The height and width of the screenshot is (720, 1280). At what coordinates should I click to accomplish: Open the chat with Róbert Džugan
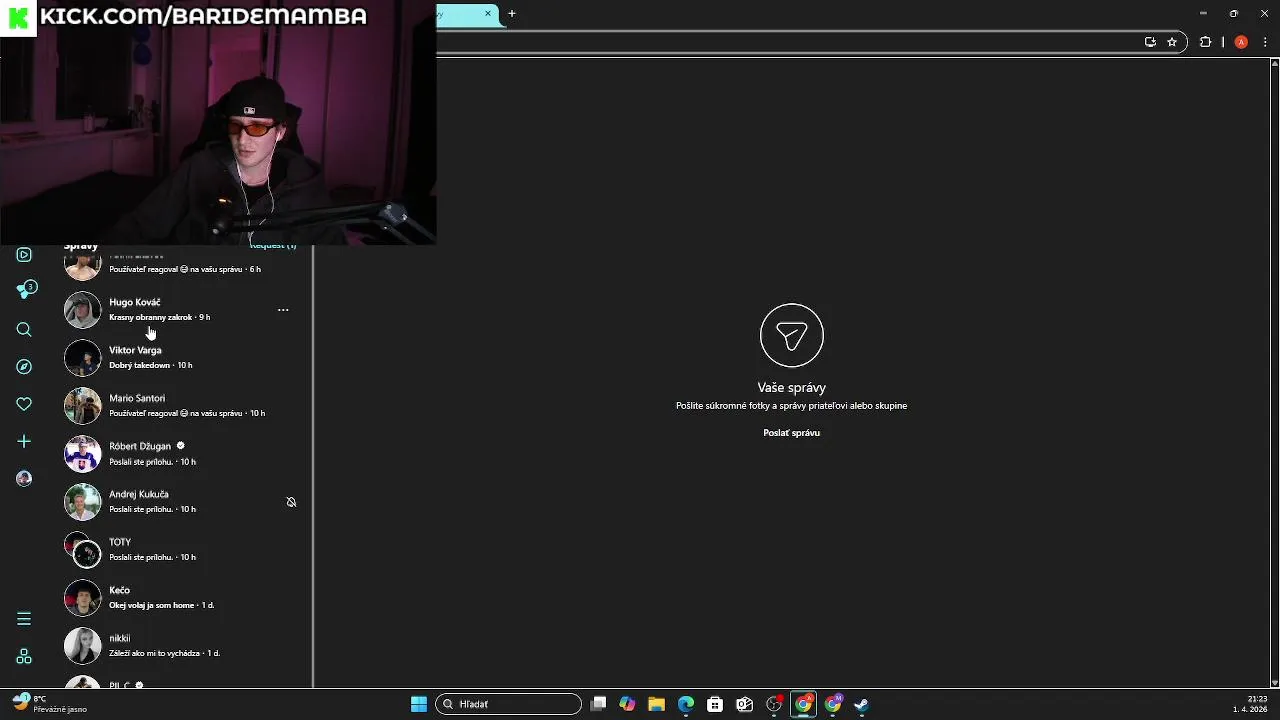click(180, 454)
